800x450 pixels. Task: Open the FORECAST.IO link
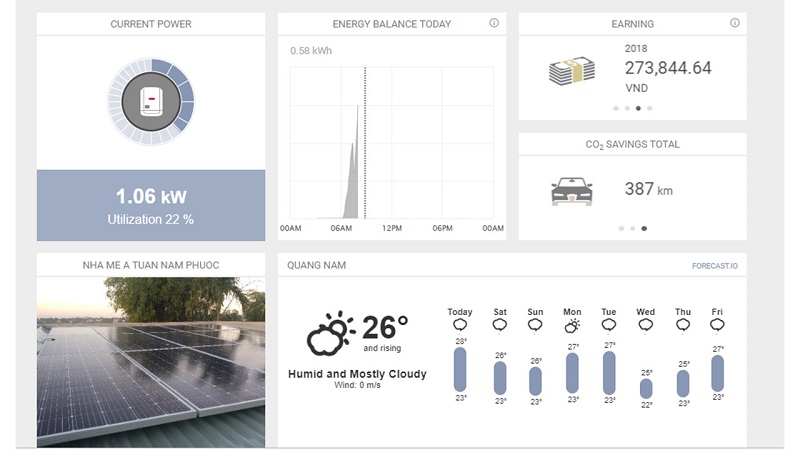click(x=714, y=266)
